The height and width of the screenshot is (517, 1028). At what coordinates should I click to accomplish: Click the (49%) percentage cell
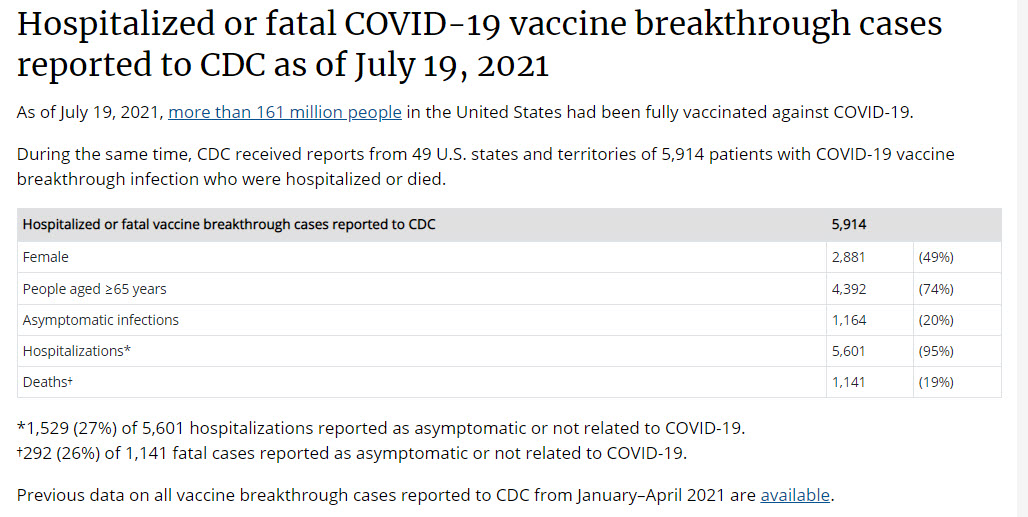point(936,257)
